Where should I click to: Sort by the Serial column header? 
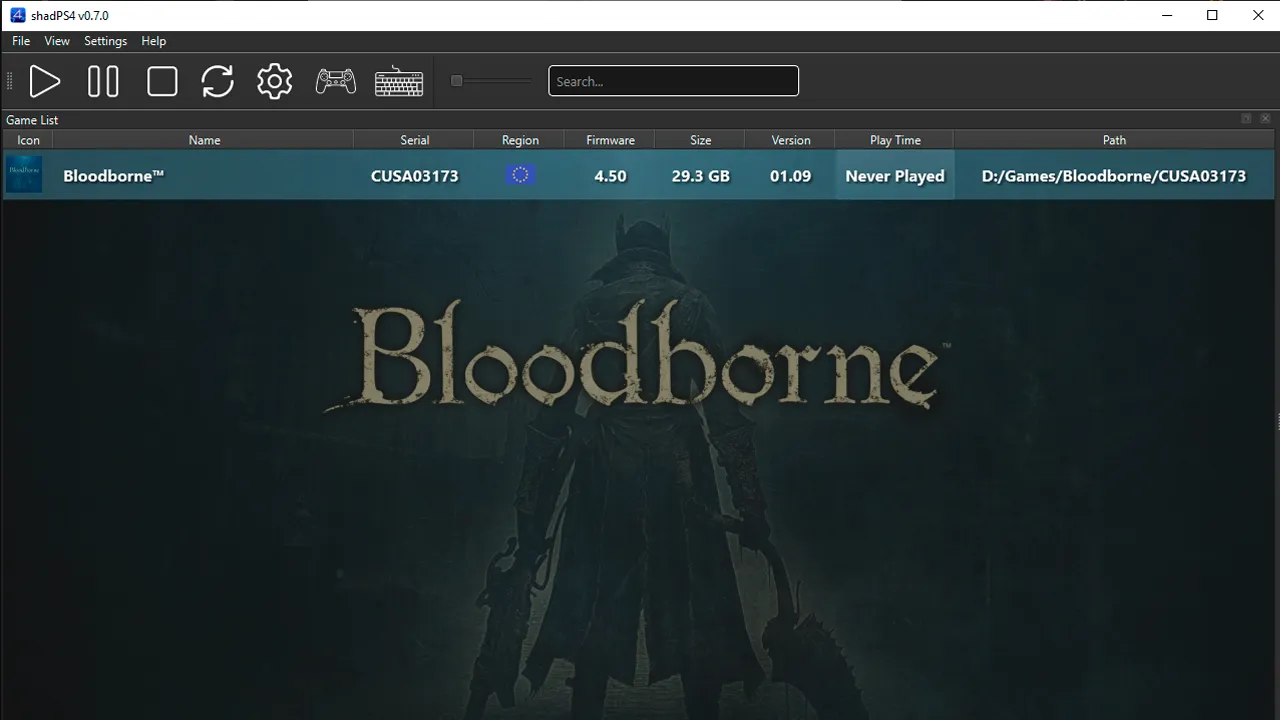pyautogui.click(x=414, y=140)
